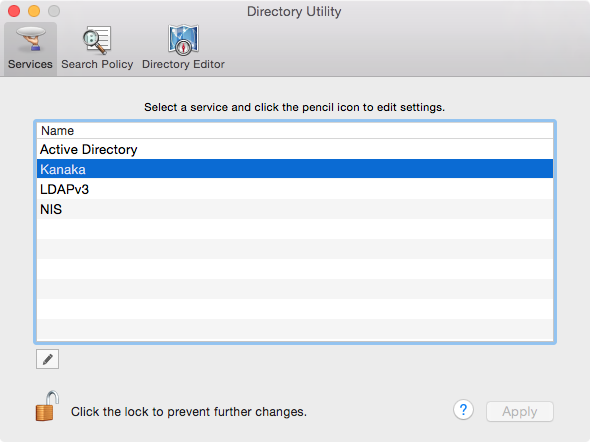Click the "prevent further changes" lock text

pyautogui.click(x=189, y=412)
